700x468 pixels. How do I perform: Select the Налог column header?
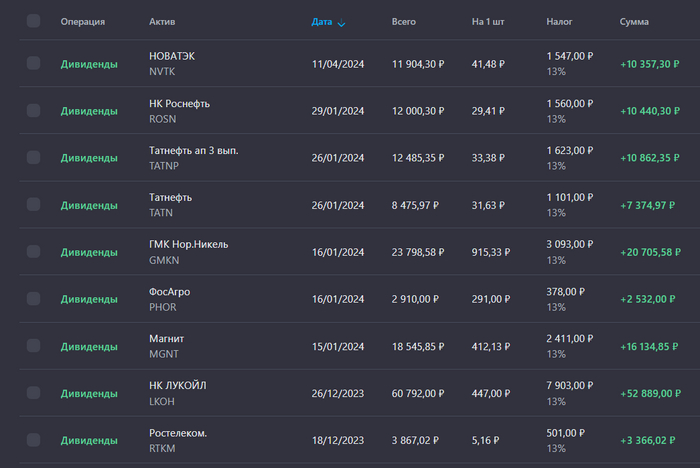[x=559, y=21]
